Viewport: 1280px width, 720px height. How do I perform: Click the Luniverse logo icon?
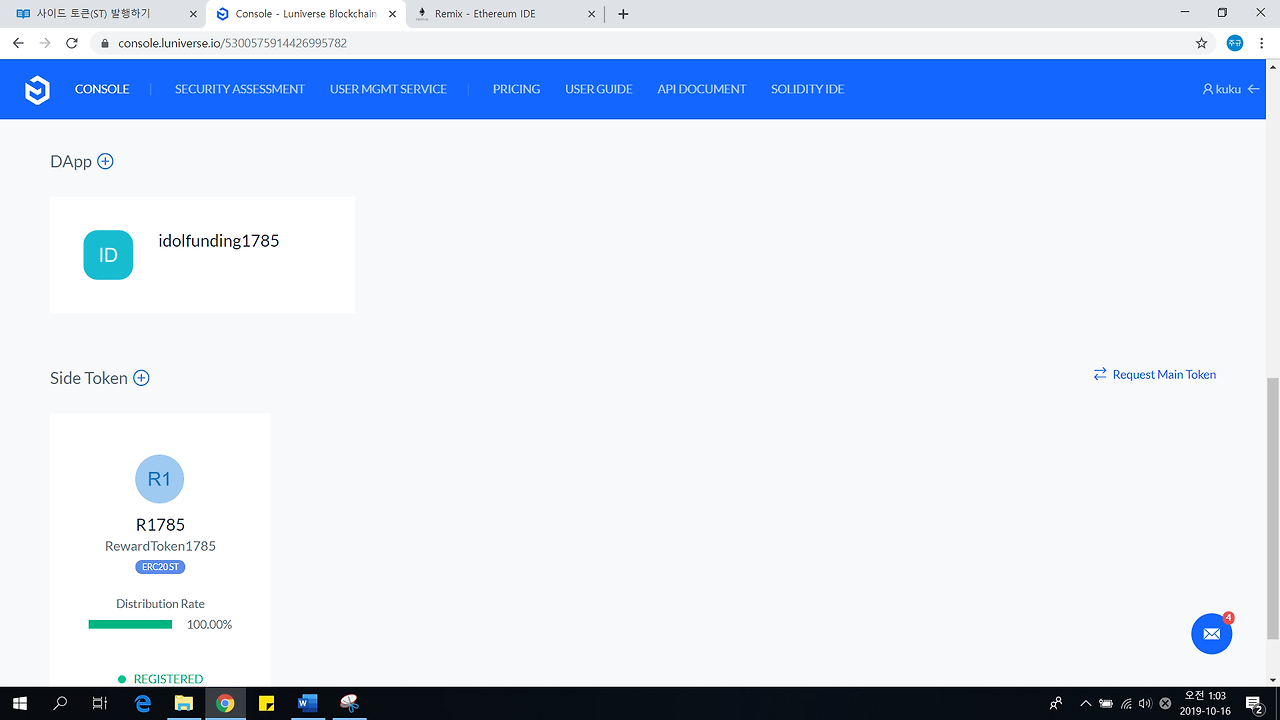pos(37,89)
